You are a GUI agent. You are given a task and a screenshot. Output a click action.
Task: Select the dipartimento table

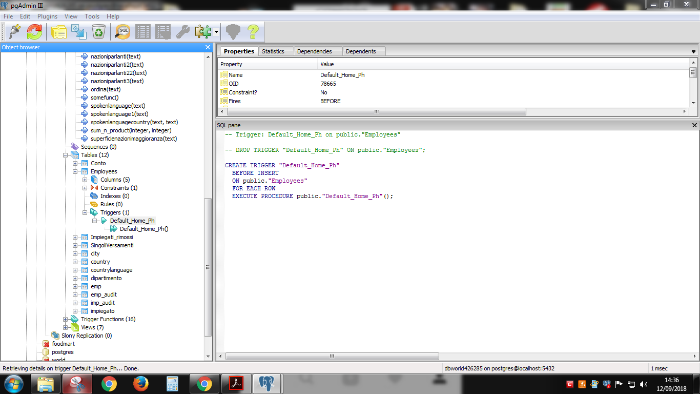[x=106, y=278]
